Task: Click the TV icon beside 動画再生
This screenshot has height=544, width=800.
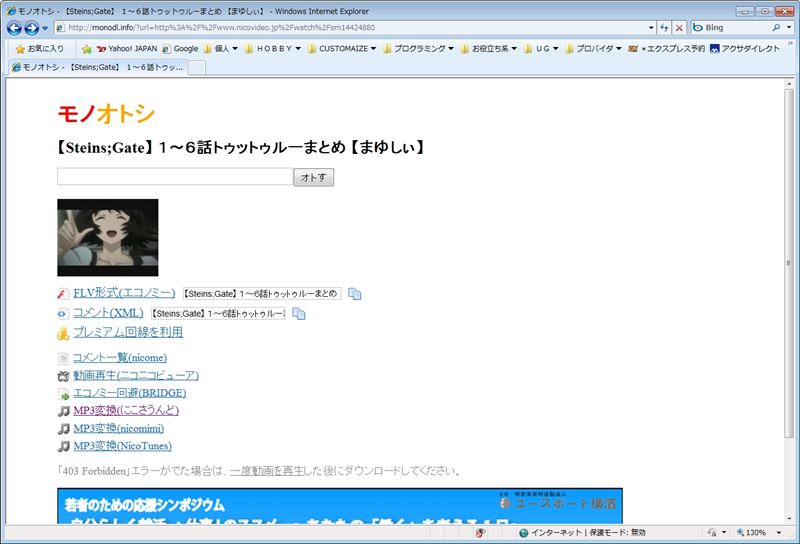Action: click(x=63, y=377)
